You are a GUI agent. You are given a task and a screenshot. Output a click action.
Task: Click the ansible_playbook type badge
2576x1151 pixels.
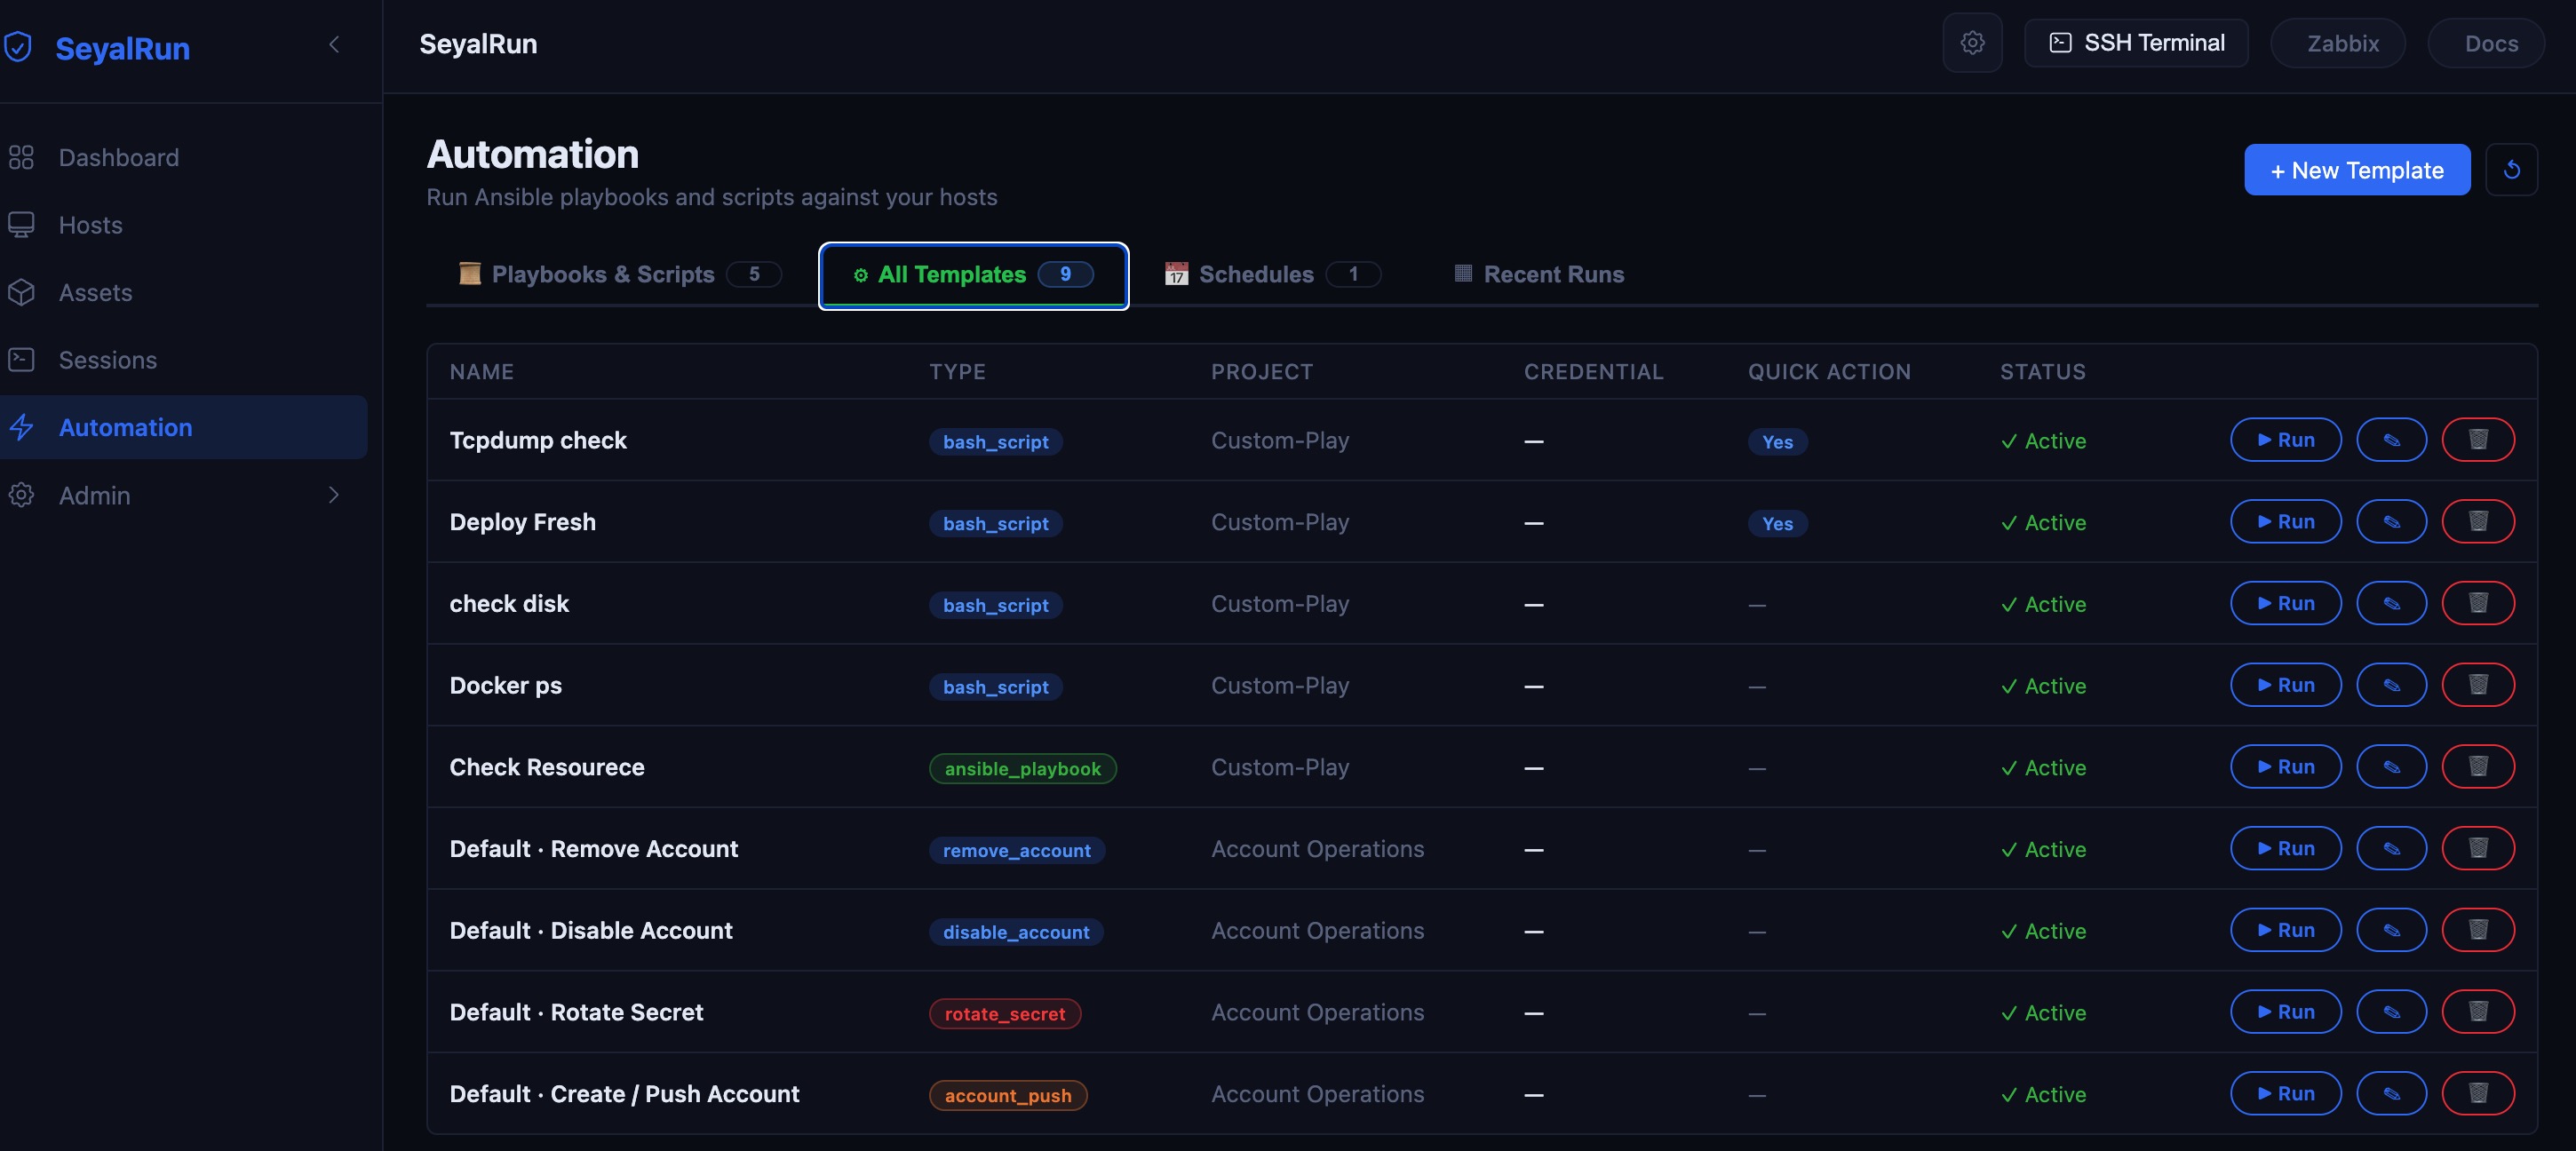click(1022, 768)
